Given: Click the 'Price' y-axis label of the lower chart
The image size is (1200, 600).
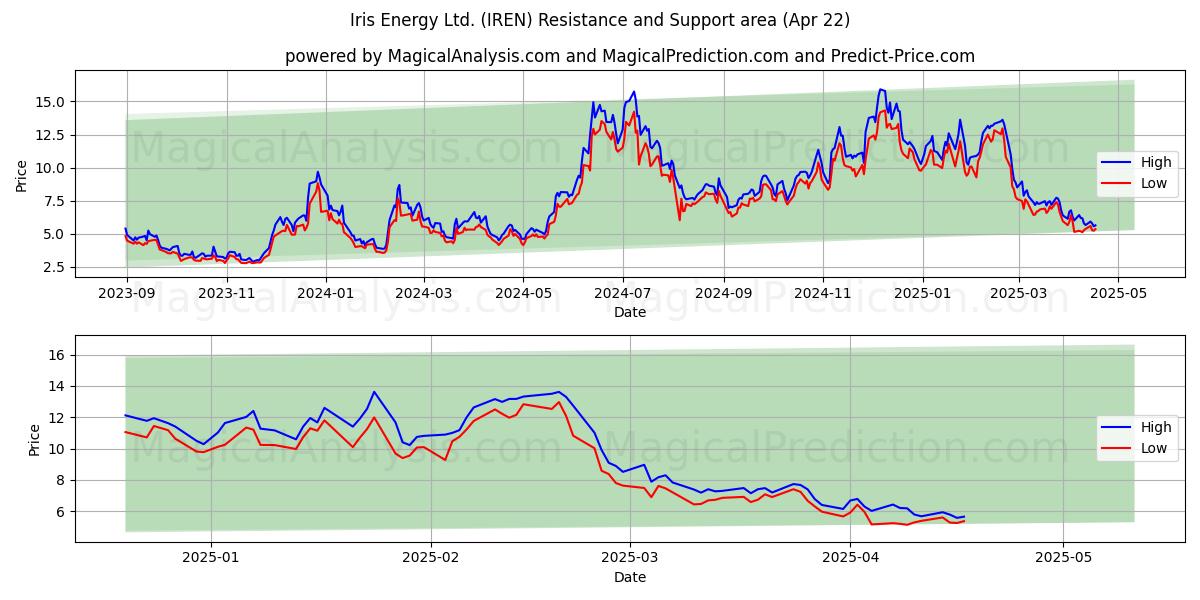Looking at the screenshot, I should coord(35,440).
